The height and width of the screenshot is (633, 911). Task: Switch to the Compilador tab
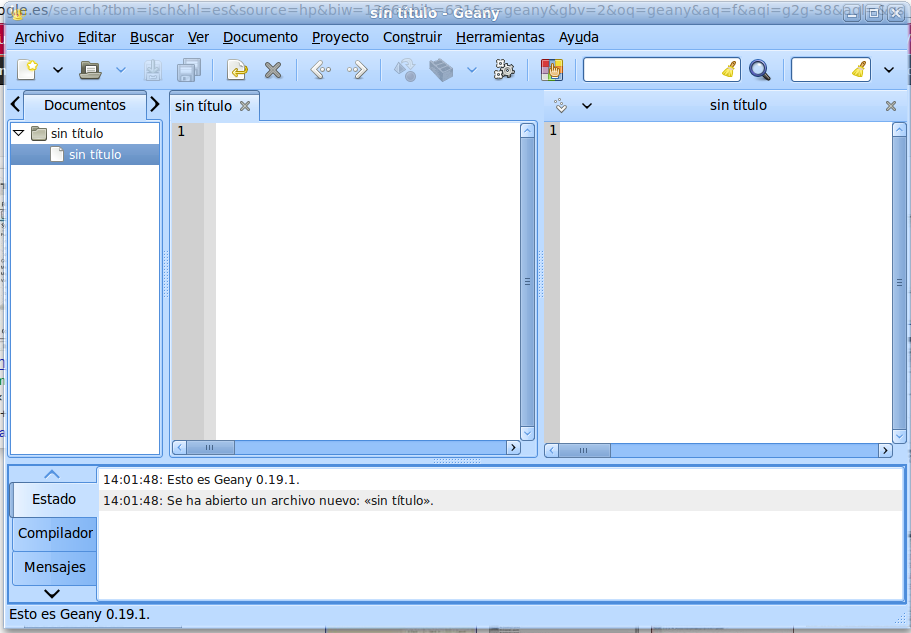click(55, 533)
